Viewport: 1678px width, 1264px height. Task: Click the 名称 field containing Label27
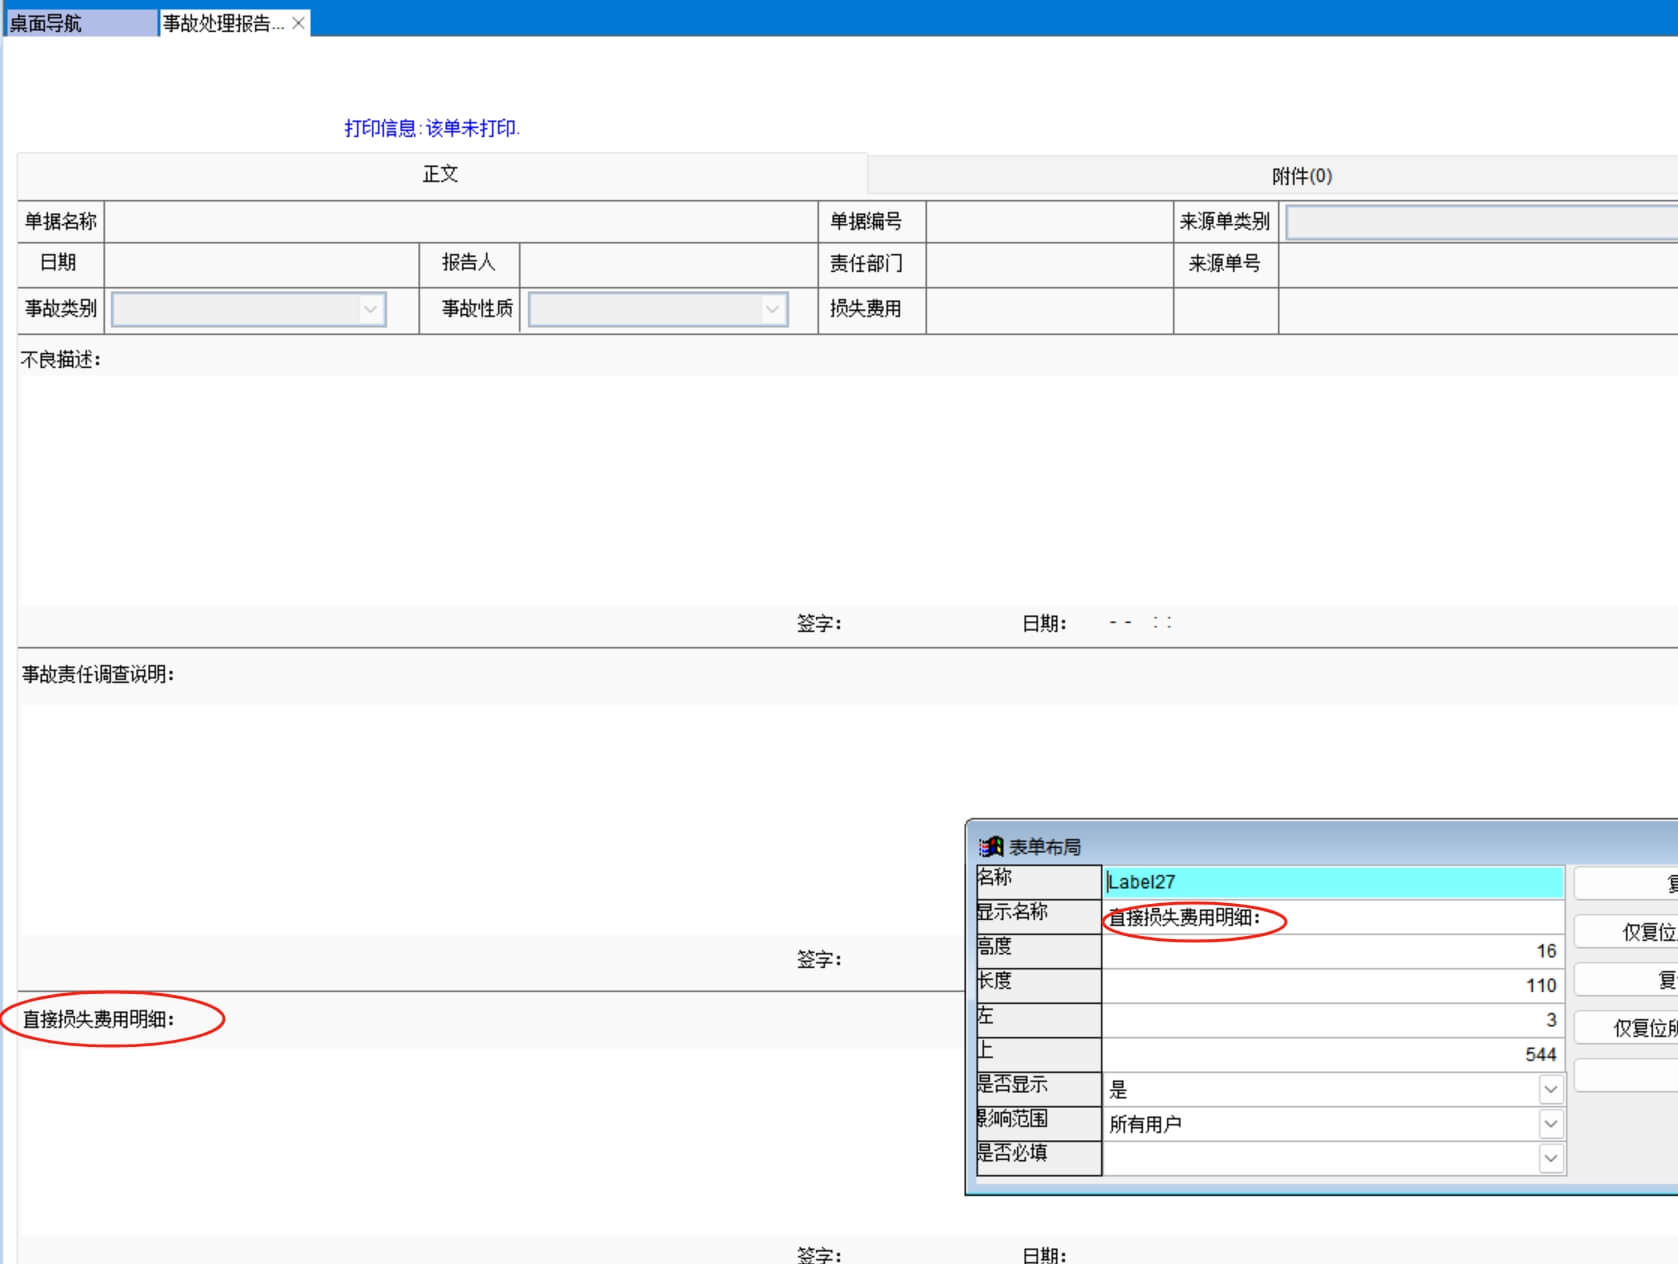[x=1332, y=882]
